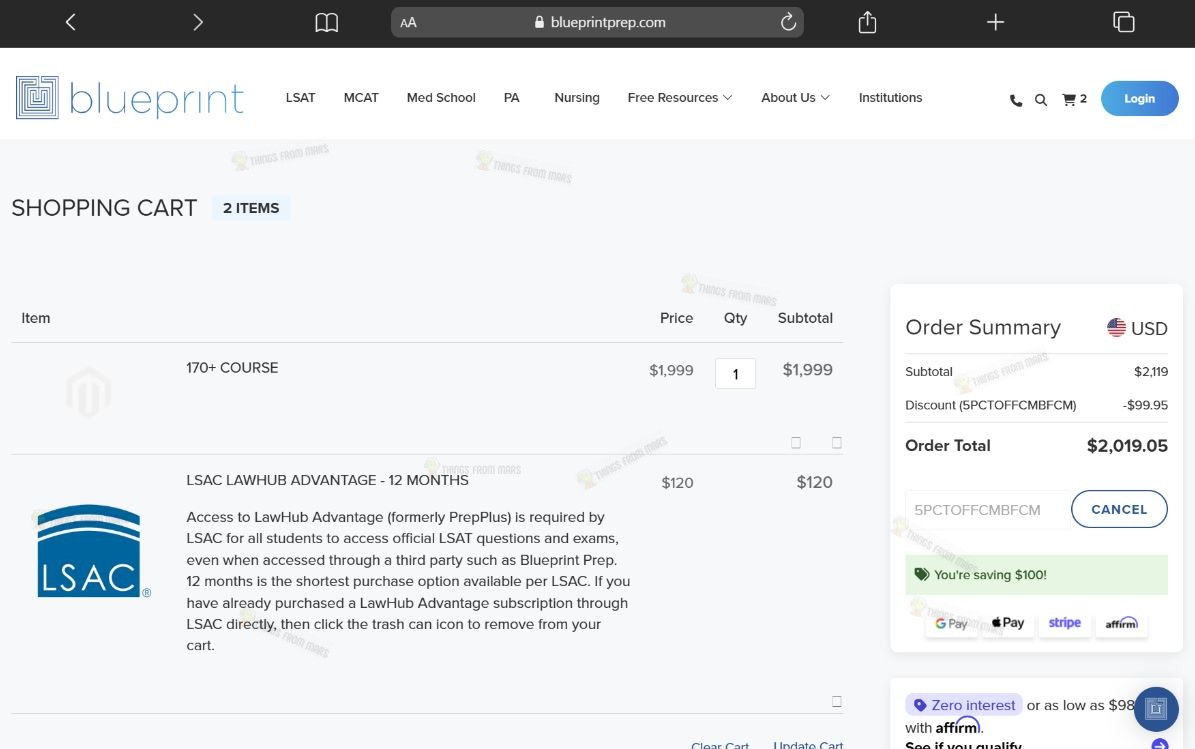
Task: Show all open tabs with the tabs icon
Action: 1123,23
